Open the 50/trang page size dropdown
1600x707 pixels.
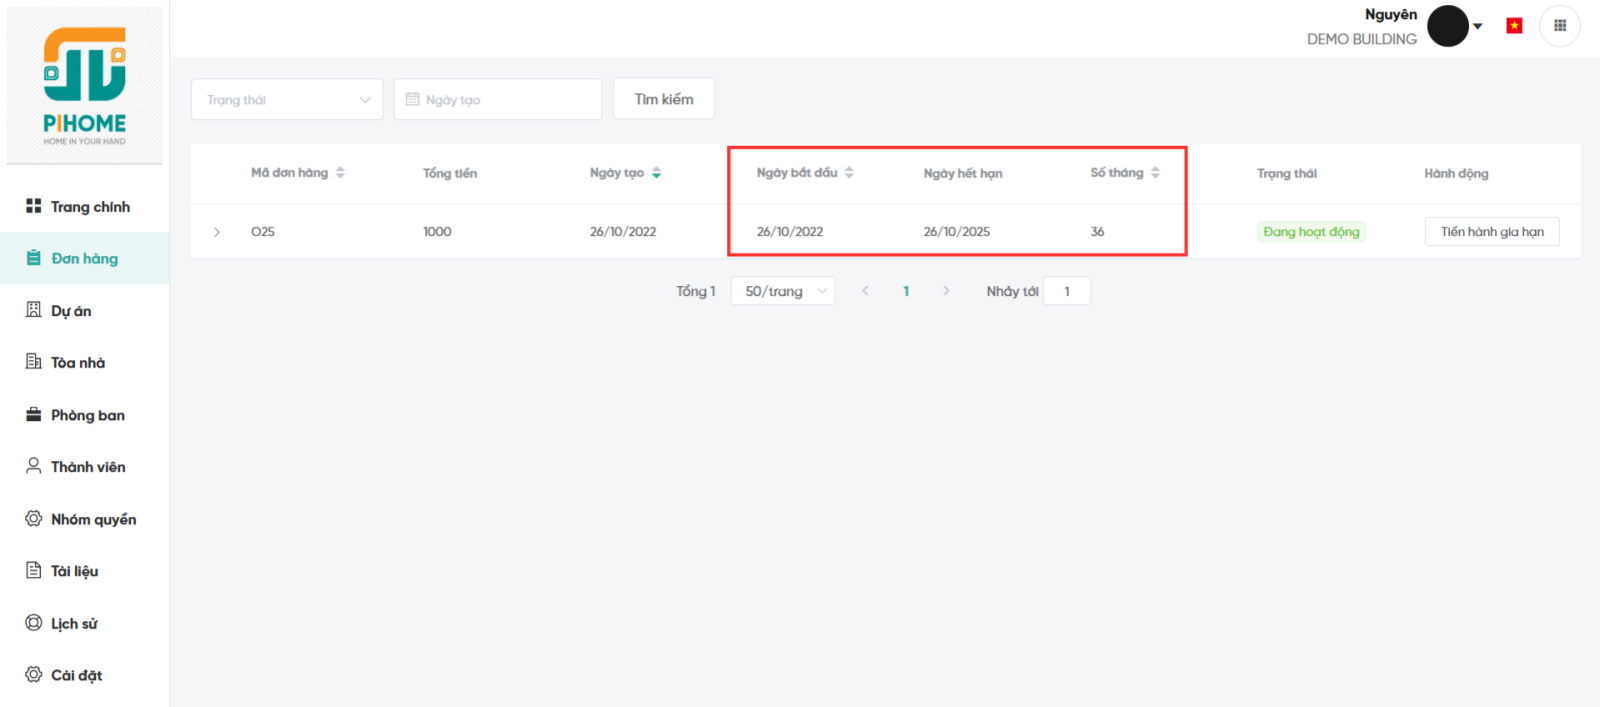click(782, 291)
